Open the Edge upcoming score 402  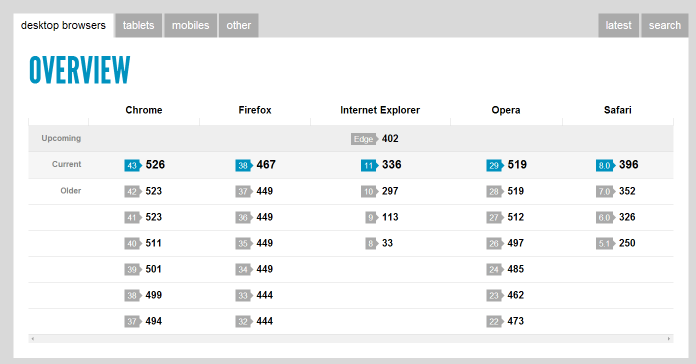[x=390, y=138]
